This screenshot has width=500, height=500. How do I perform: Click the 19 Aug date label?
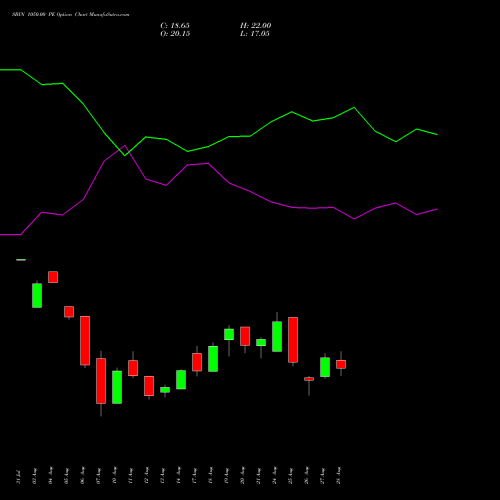(226, 476)
